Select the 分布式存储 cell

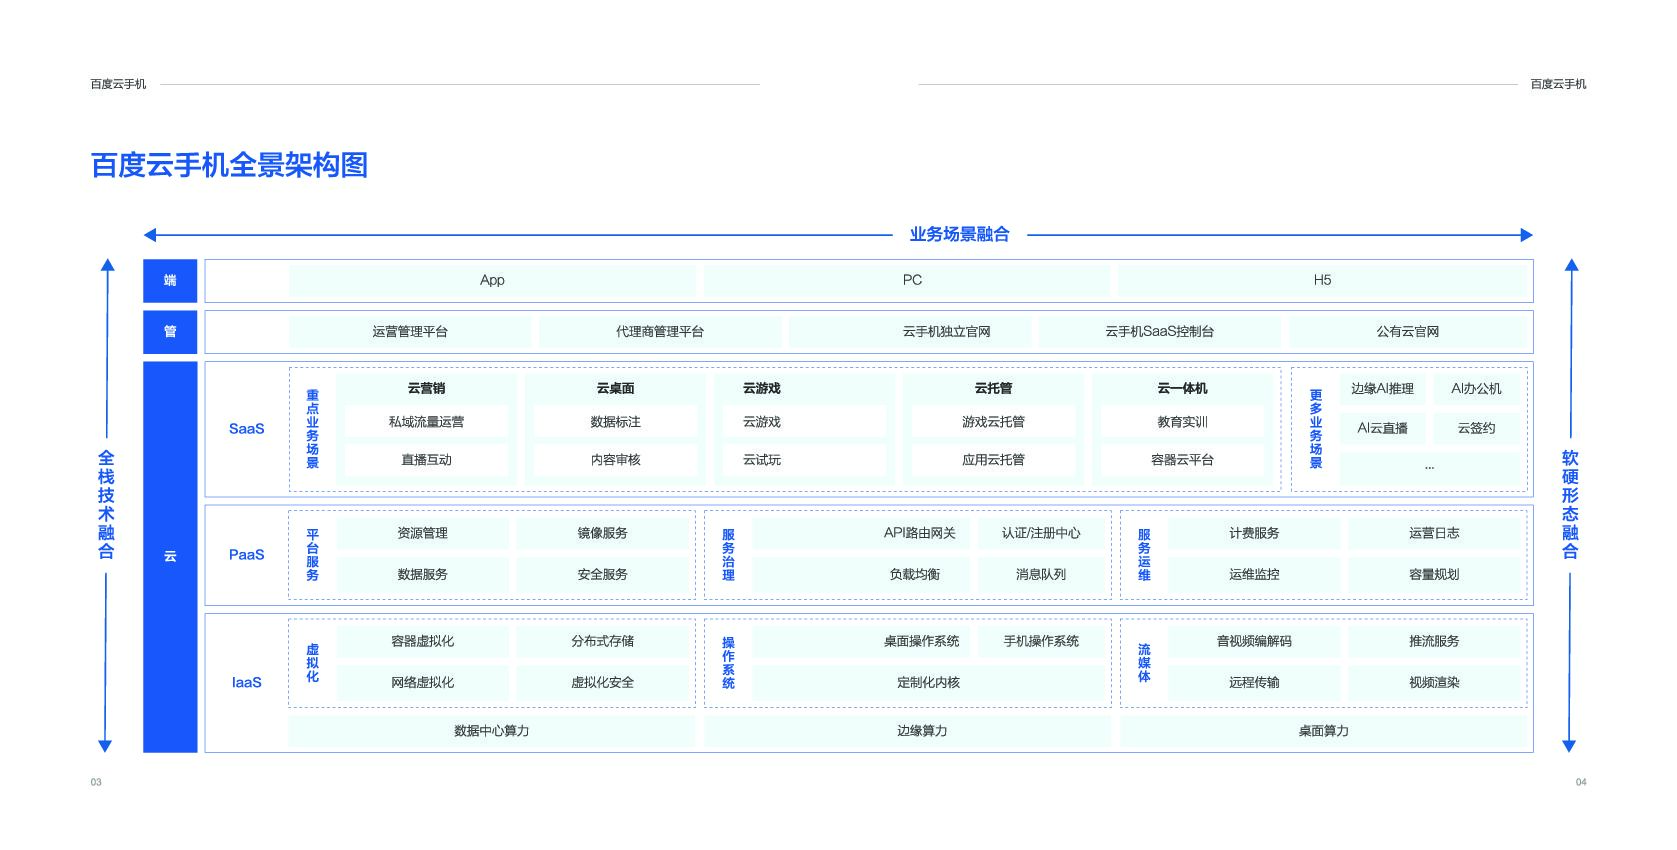[x=602, y=641]
